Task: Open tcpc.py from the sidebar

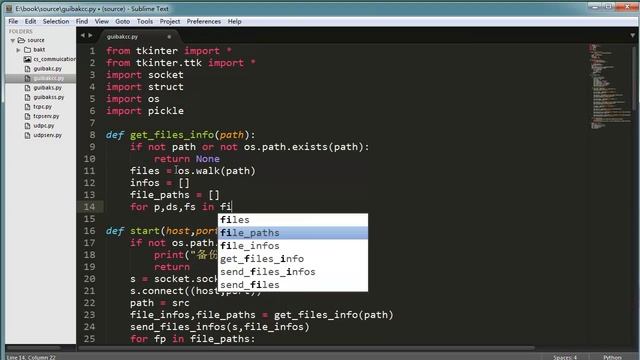Action: [x=42, y=107]
